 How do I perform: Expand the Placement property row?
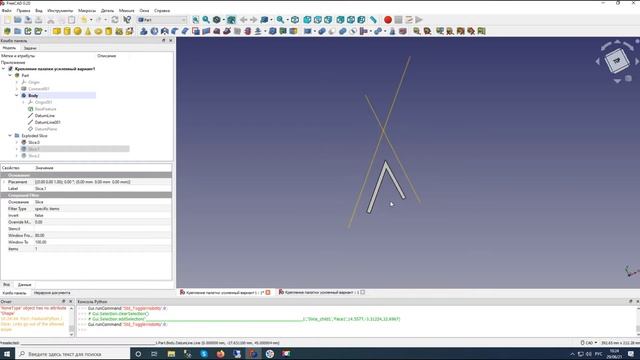(4, 182)
